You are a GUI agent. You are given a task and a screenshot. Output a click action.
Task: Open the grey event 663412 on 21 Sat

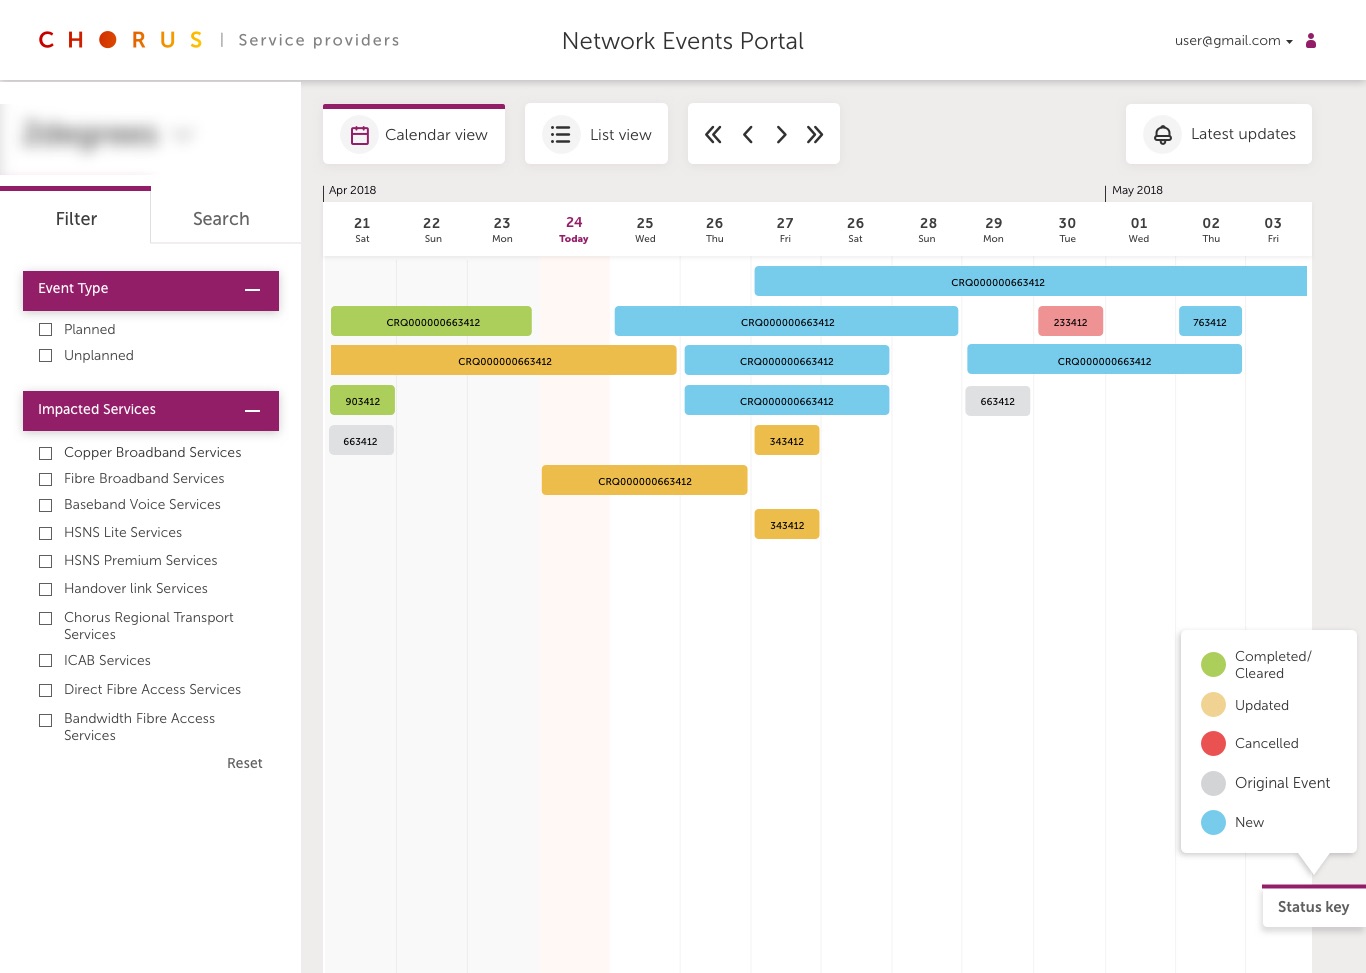click(x=360, y=441)
